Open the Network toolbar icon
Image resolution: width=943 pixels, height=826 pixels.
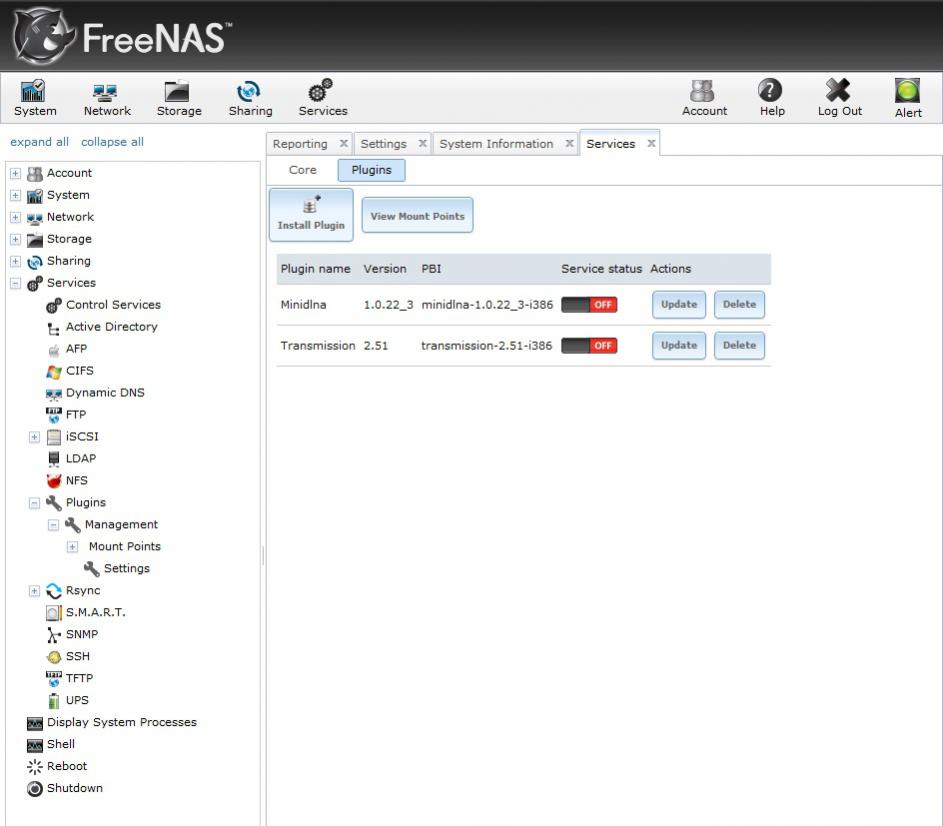[x=107, y=98]
